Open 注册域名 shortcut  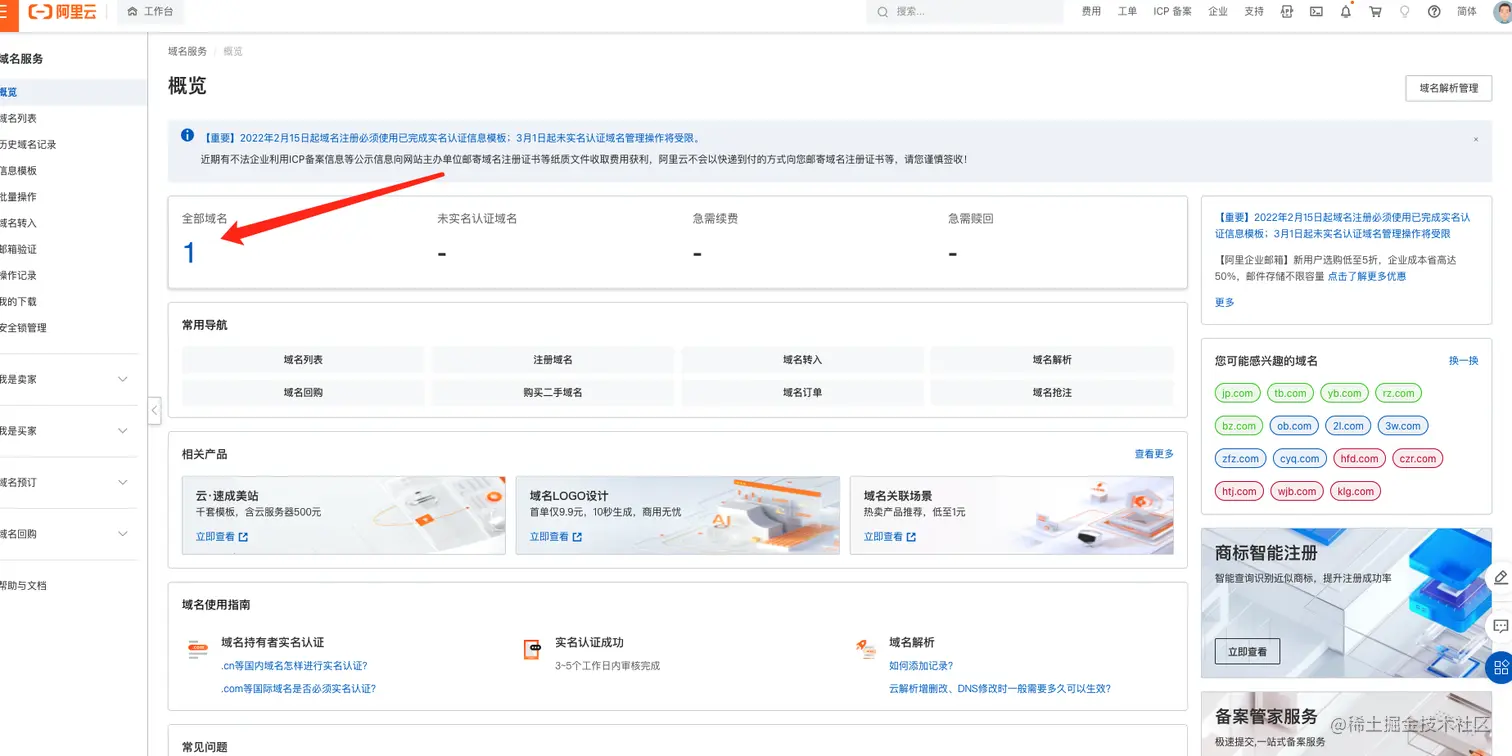(553, 360)
